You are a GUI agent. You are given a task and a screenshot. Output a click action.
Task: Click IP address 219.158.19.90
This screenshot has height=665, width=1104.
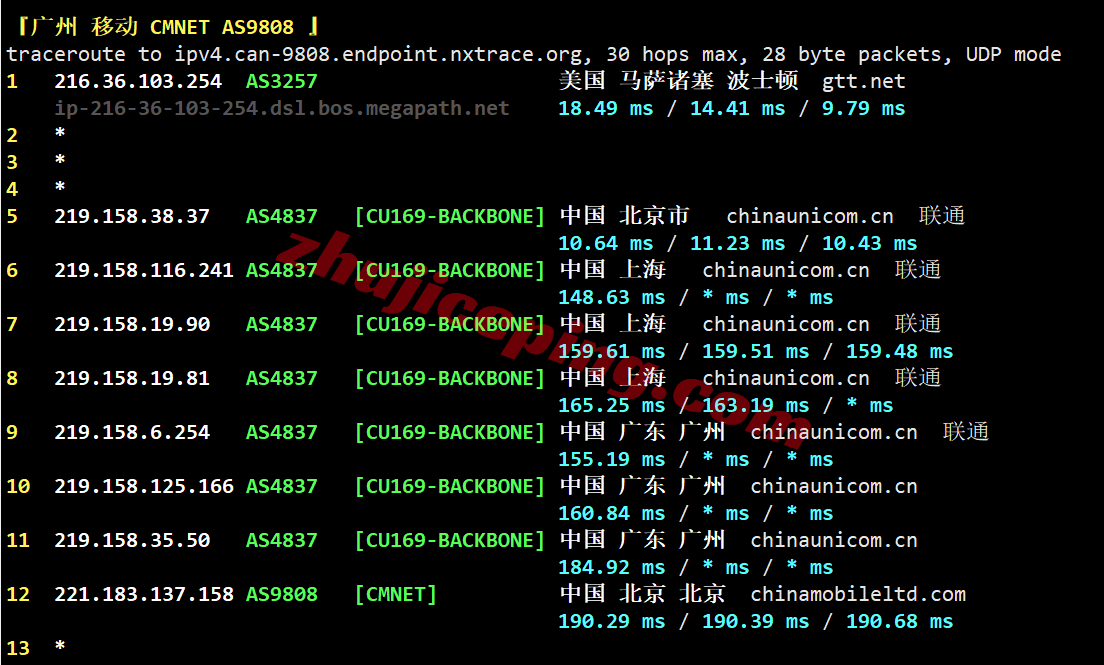(132, 325)
